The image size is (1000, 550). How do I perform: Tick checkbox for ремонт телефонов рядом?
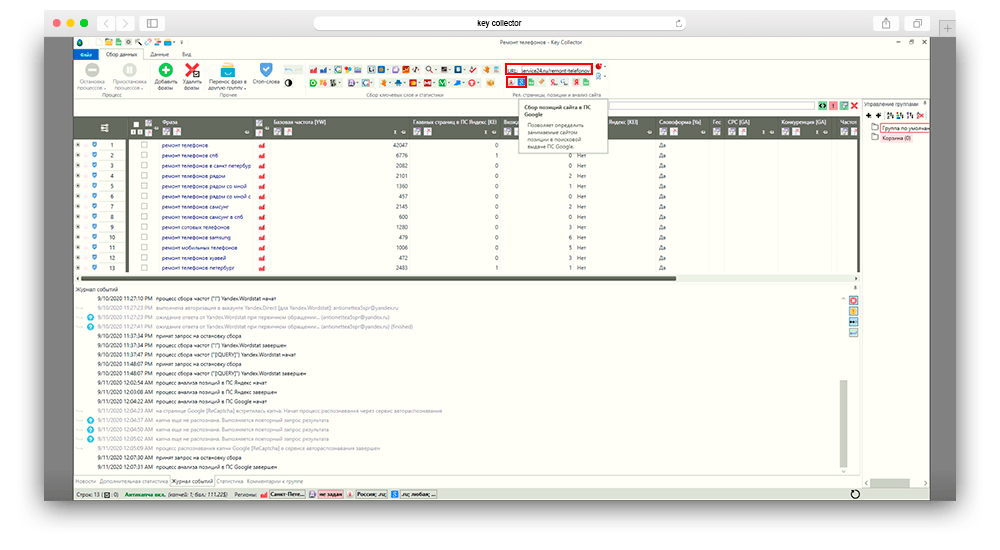[144, 175]
